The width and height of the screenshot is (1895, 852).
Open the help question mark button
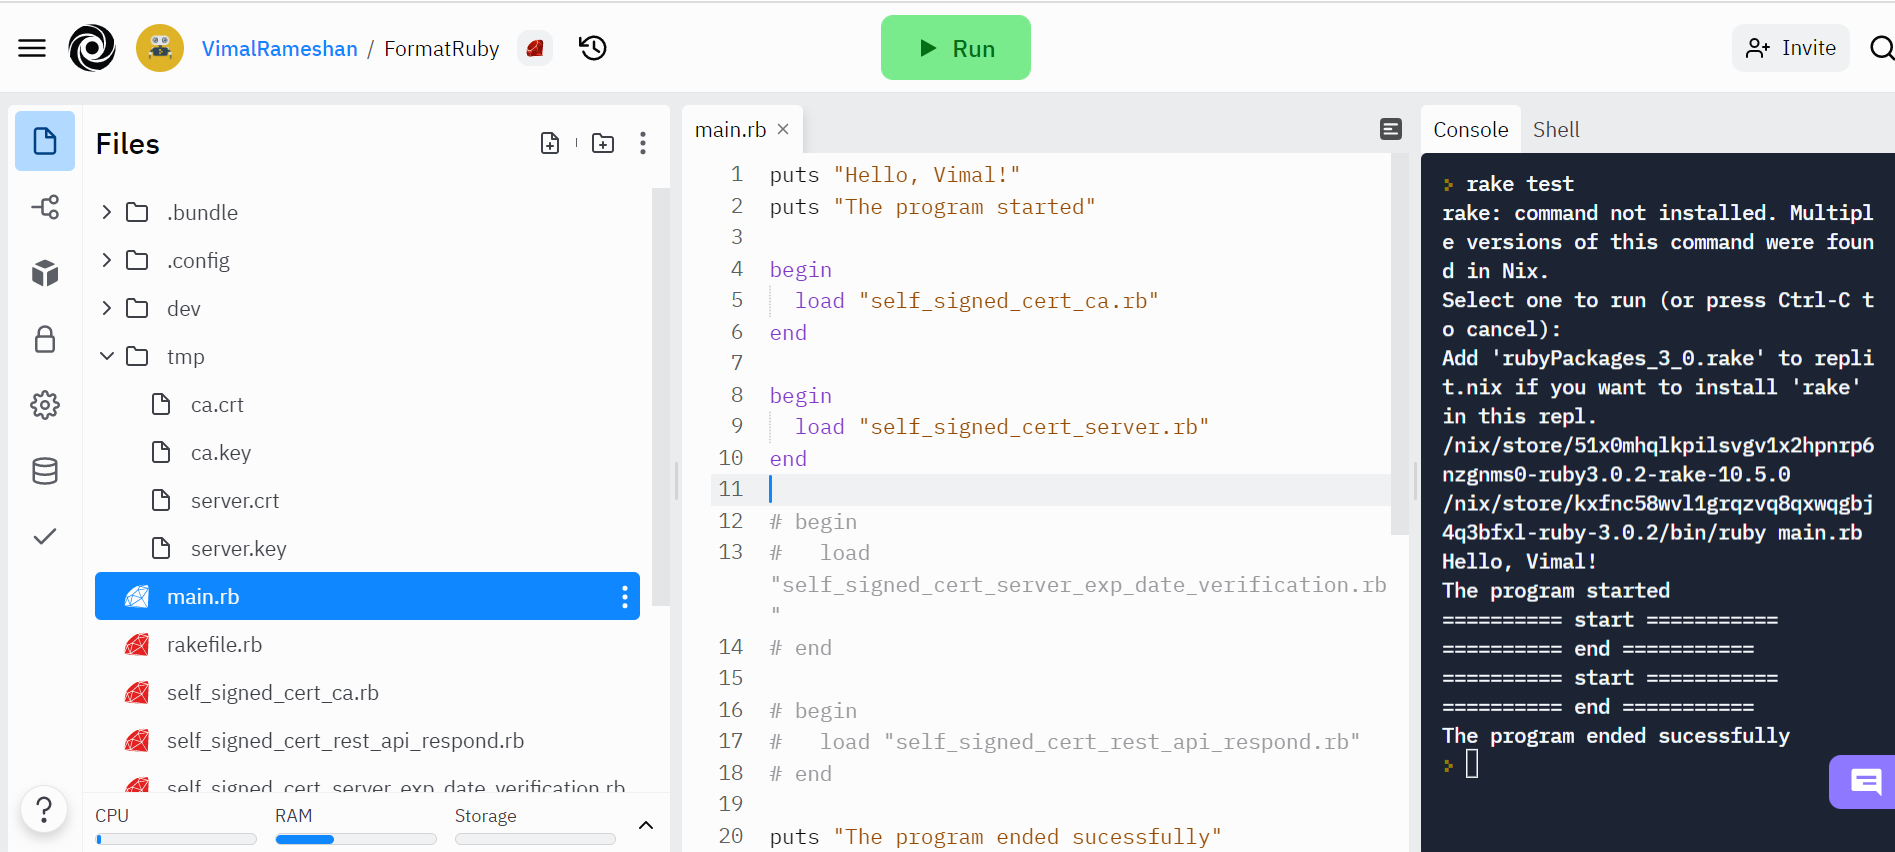tap(44, 808)
